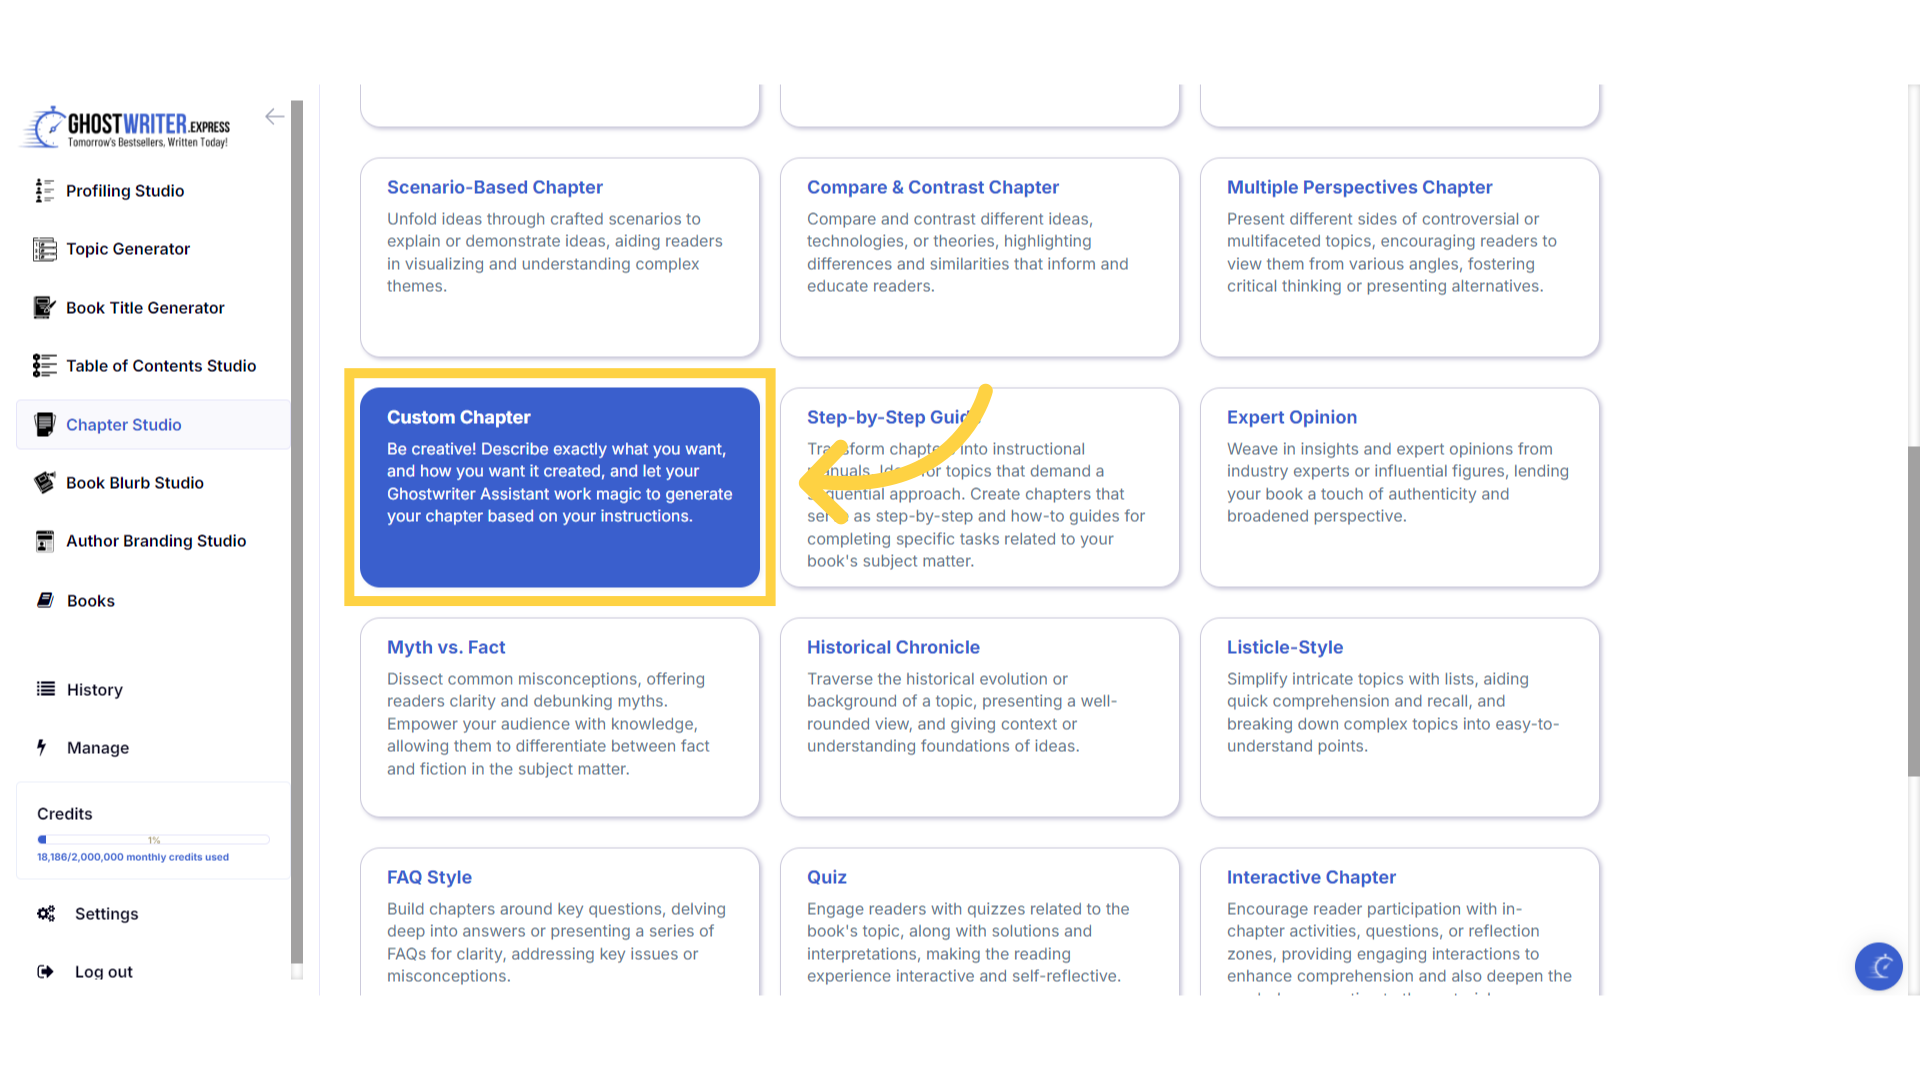
Task: Click the Table of Contents Studio icon
Action: 44,366
